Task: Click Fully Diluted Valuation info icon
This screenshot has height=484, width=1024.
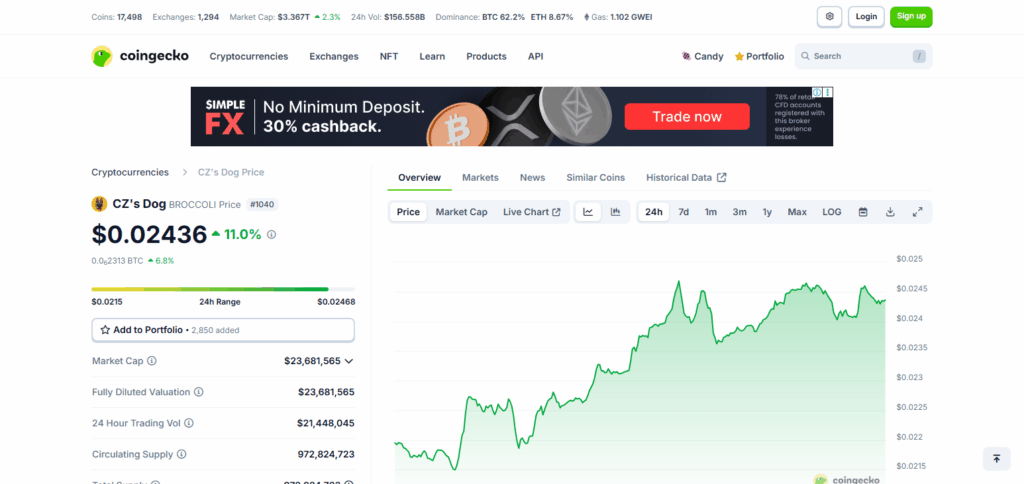Action: (x=199, y=392)
